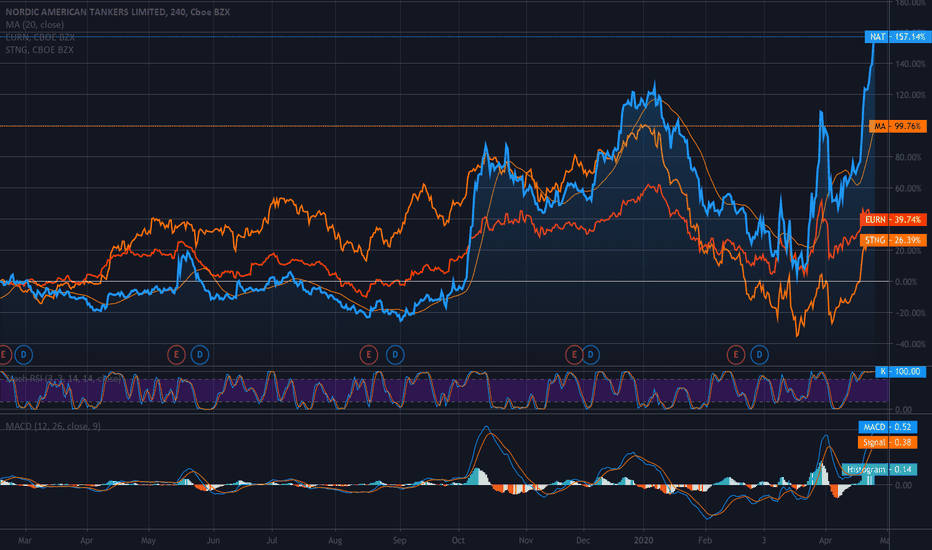
Task: Click the Jul label on the time axis
Action: [272, 540]
